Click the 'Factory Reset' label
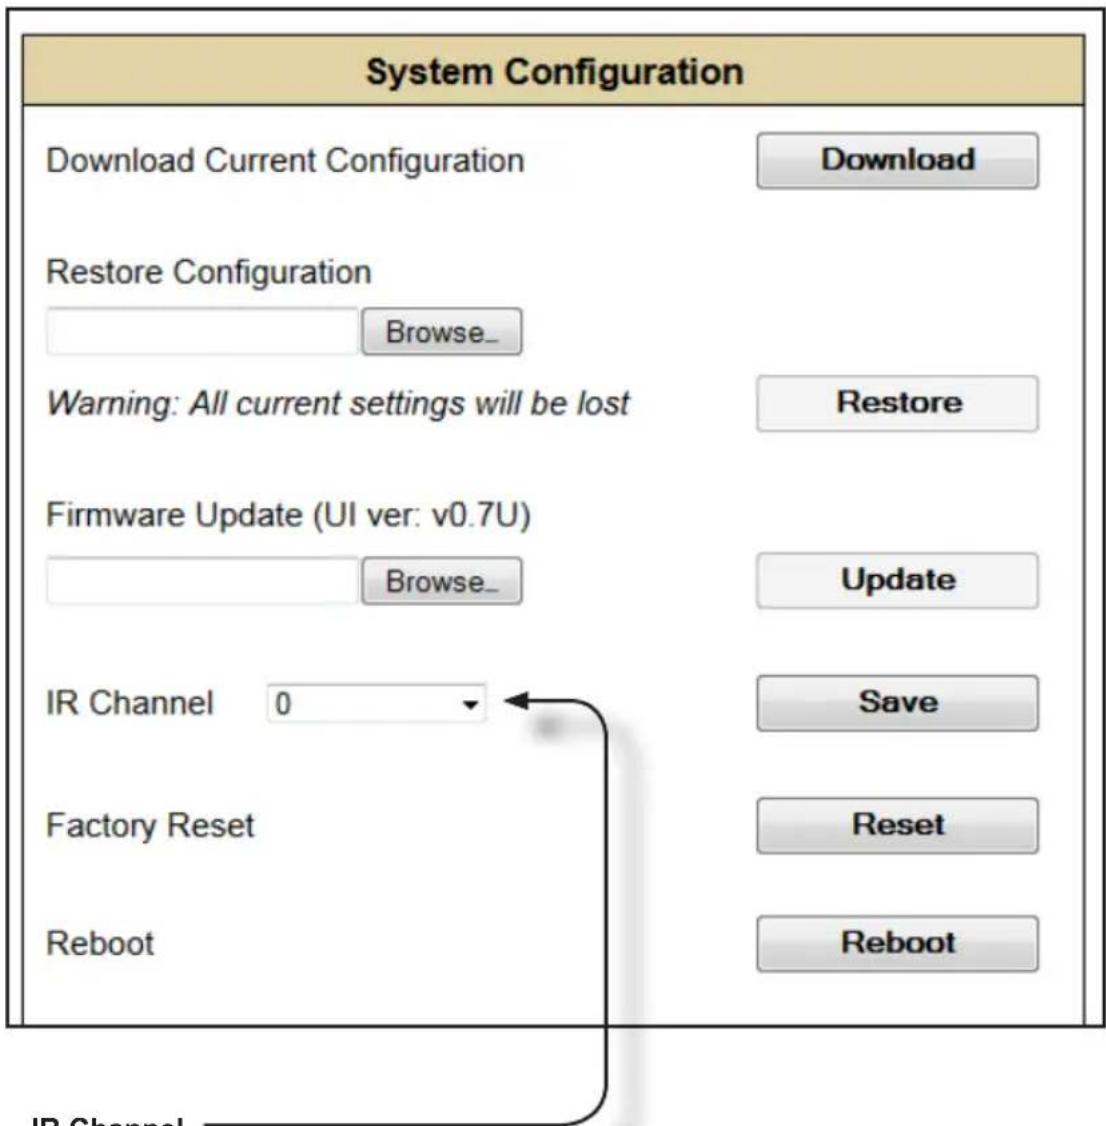 [150, 826]
